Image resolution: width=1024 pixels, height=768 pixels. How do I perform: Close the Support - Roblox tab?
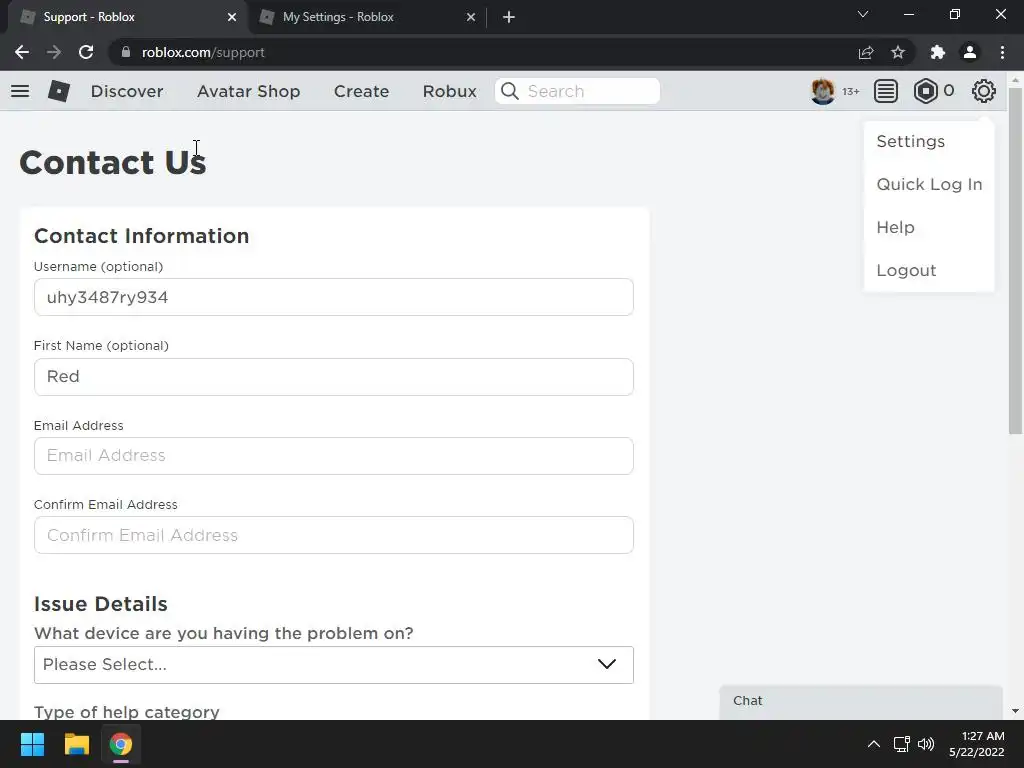point(232,17)
